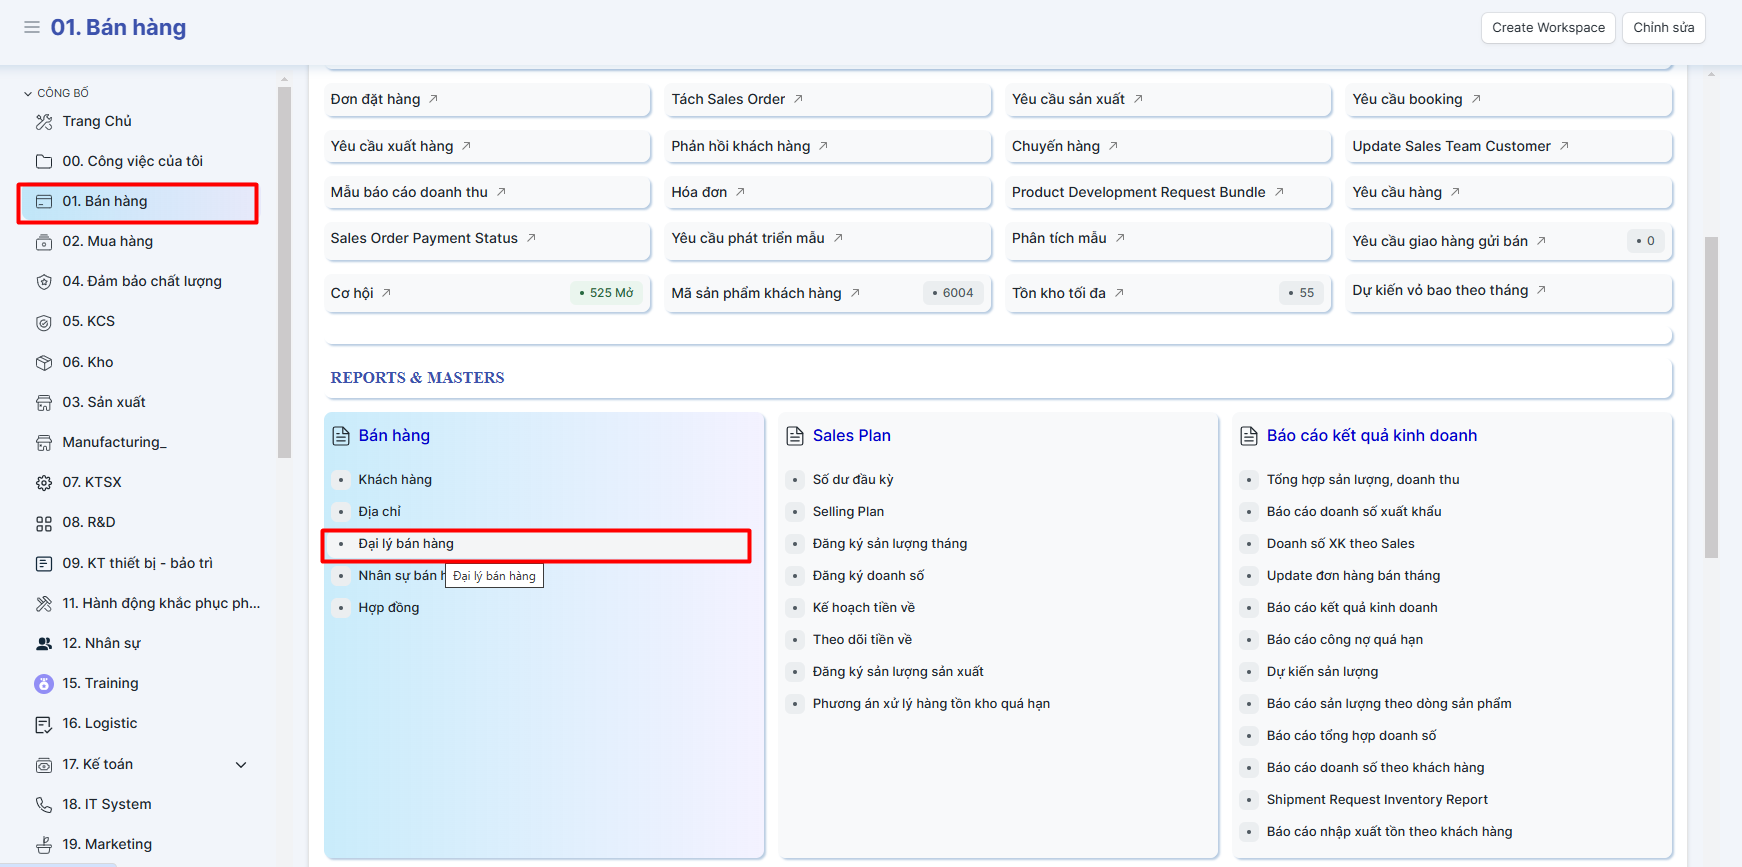Viewport: 1742px width, 867px height.
Task: Open the Khách hàng report link
Action: tap(395, 480)
